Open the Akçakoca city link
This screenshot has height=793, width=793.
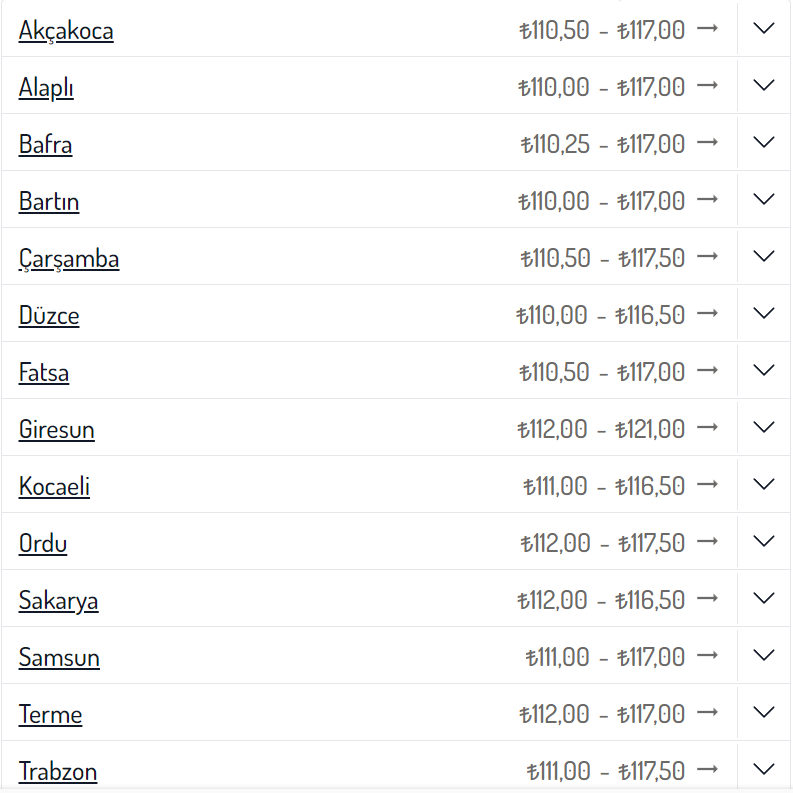(66, 31)
